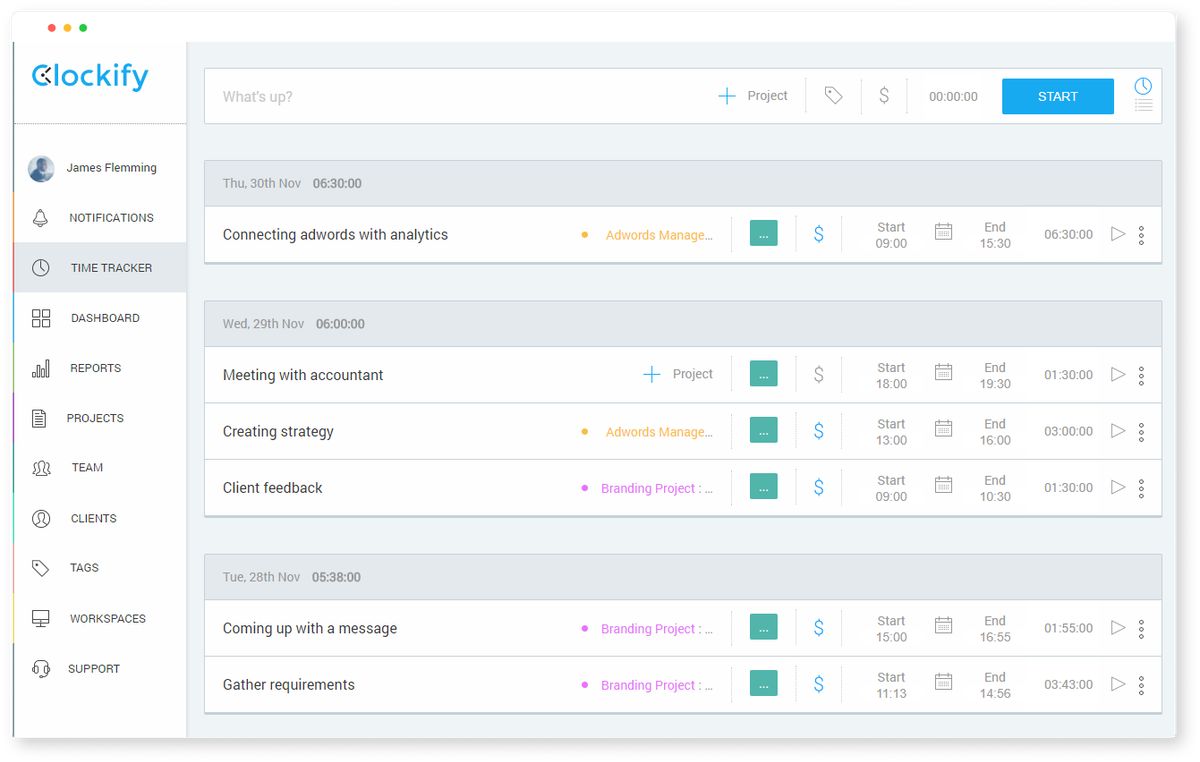Click the pink Branding Project color dot
The image size is (1200, 762).
[585, 488]
